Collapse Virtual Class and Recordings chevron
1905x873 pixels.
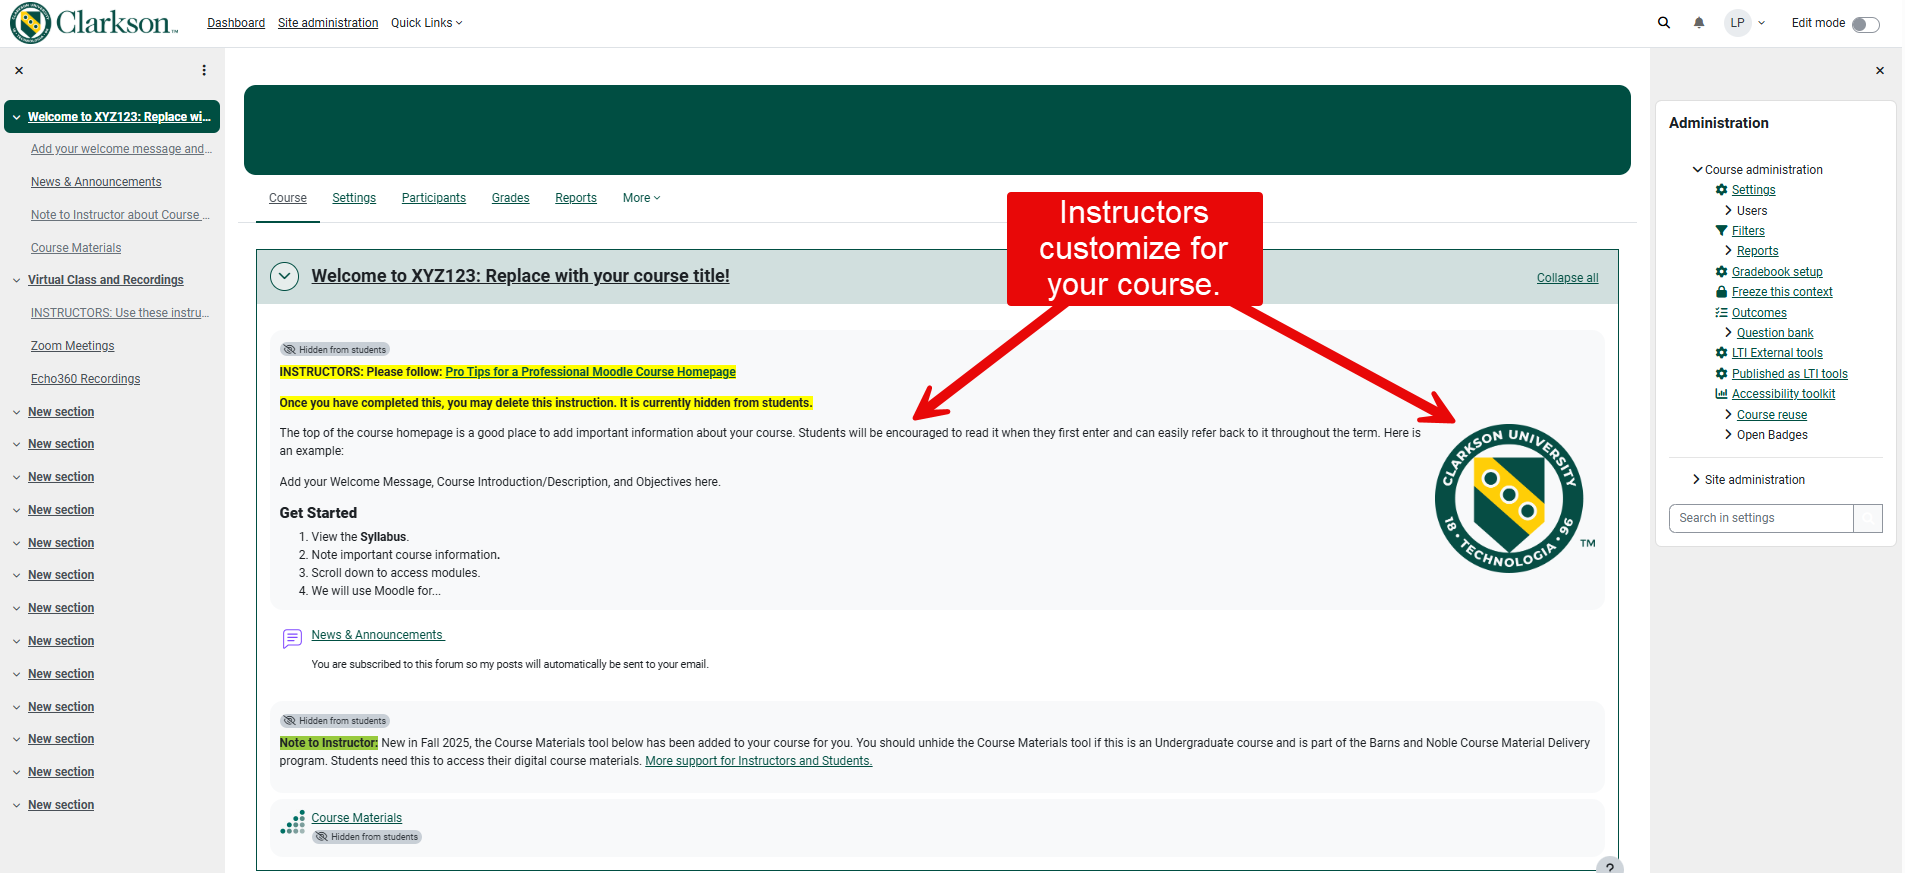coord(17,281)
